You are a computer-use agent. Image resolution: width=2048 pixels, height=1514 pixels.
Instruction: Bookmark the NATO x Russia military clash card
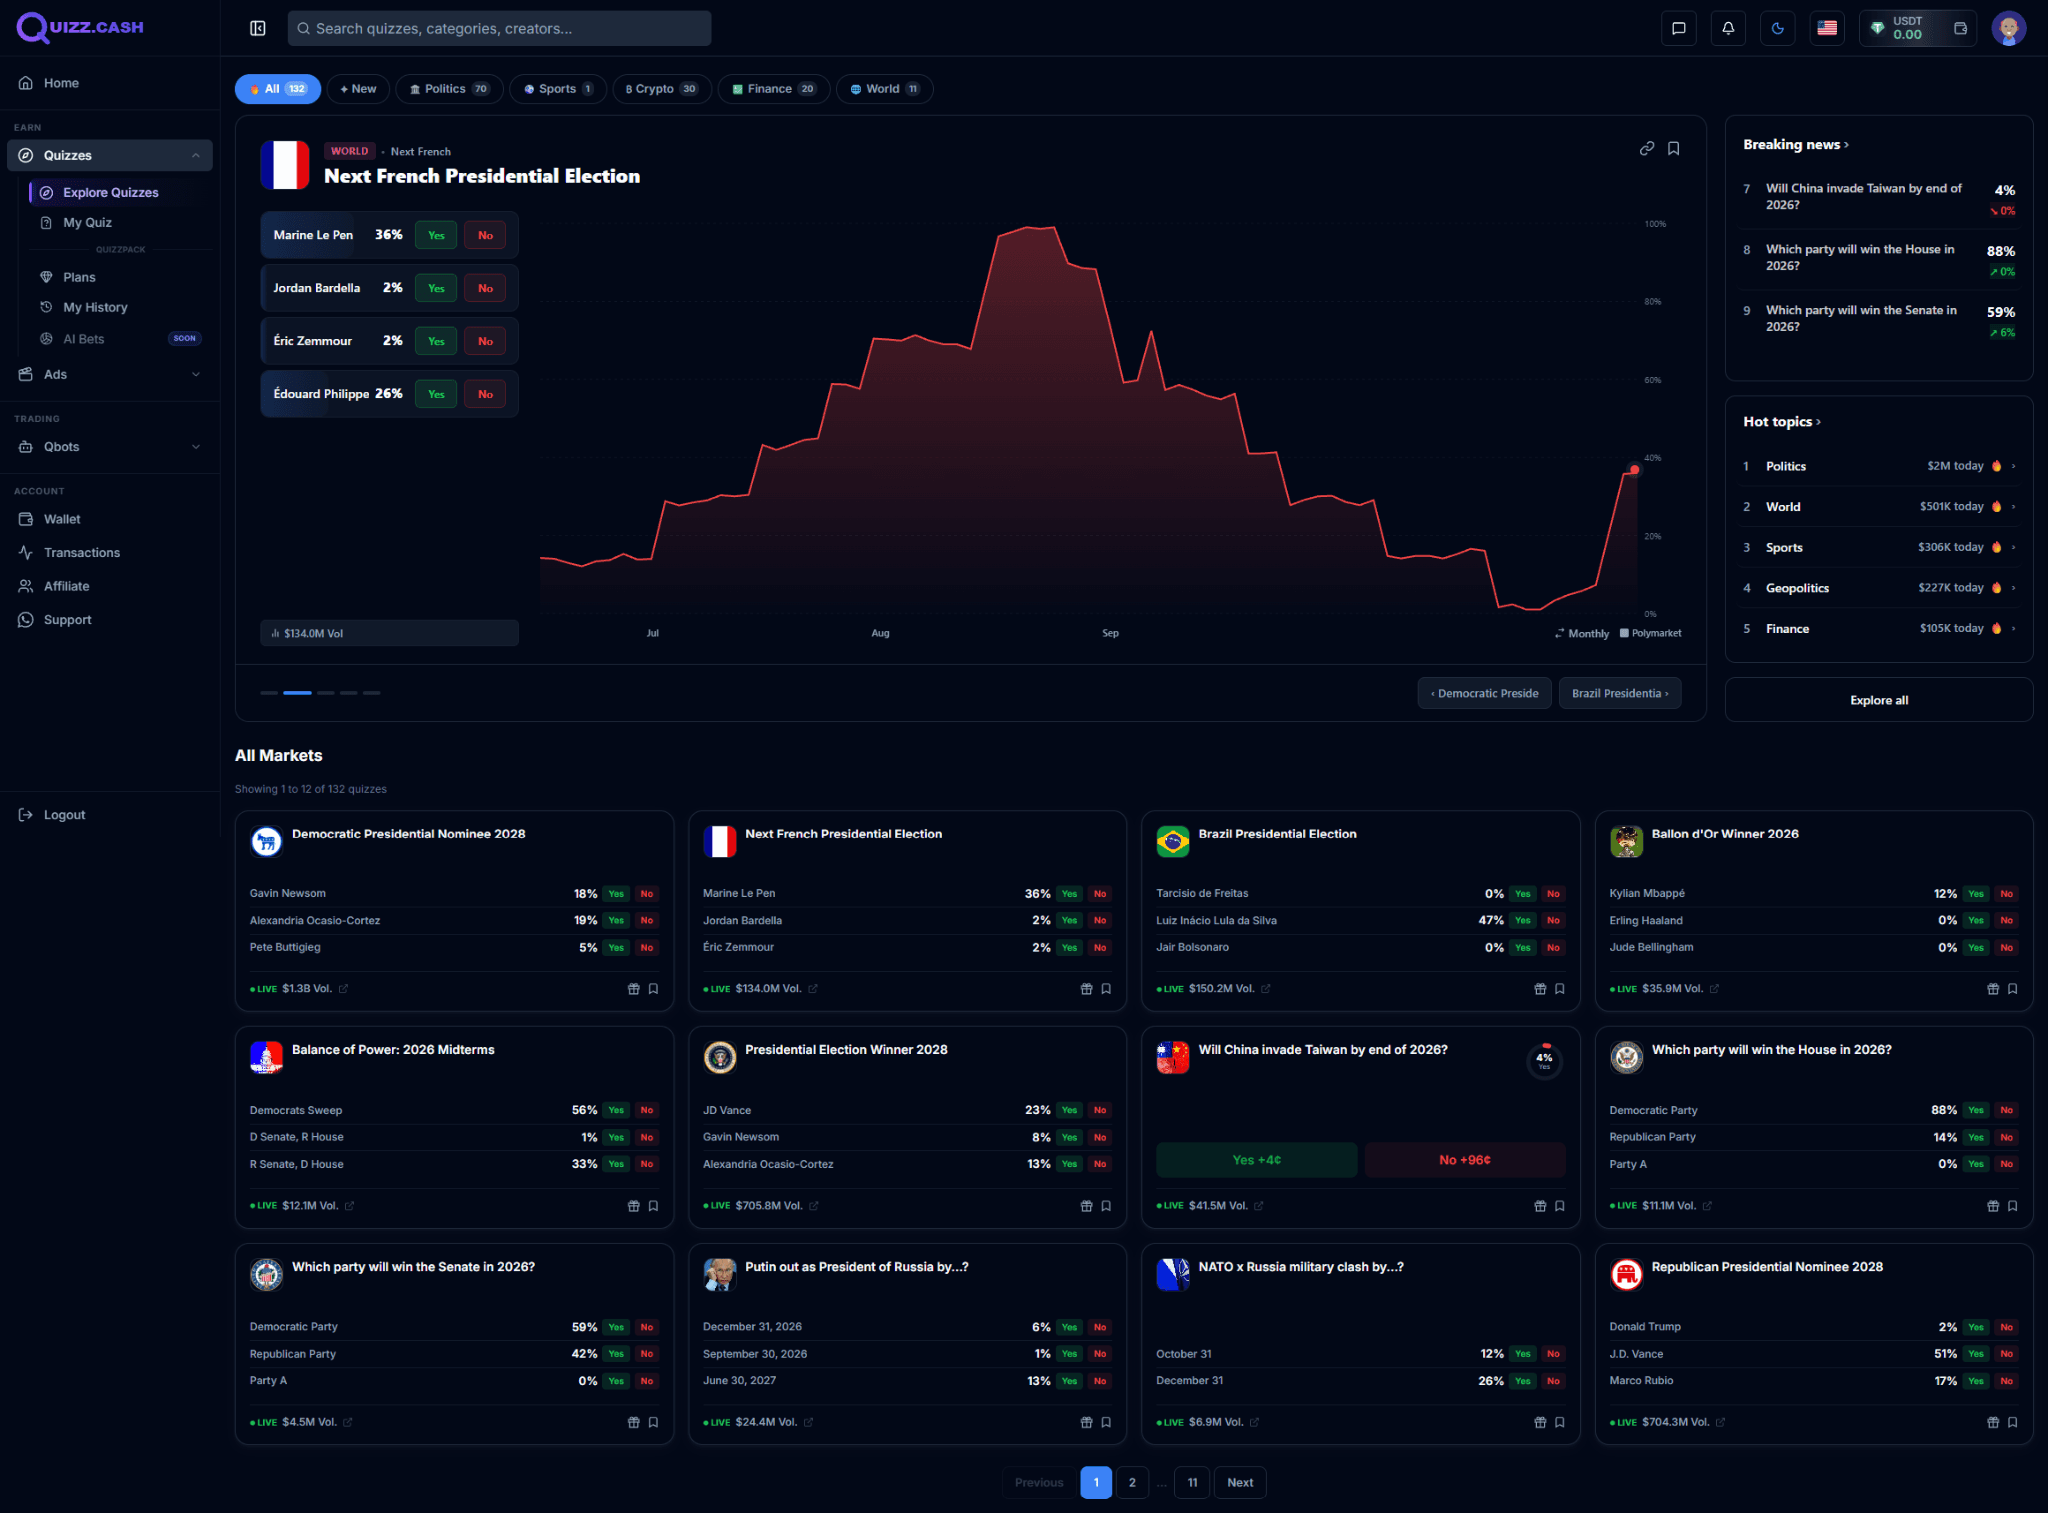(1560, 1422)
